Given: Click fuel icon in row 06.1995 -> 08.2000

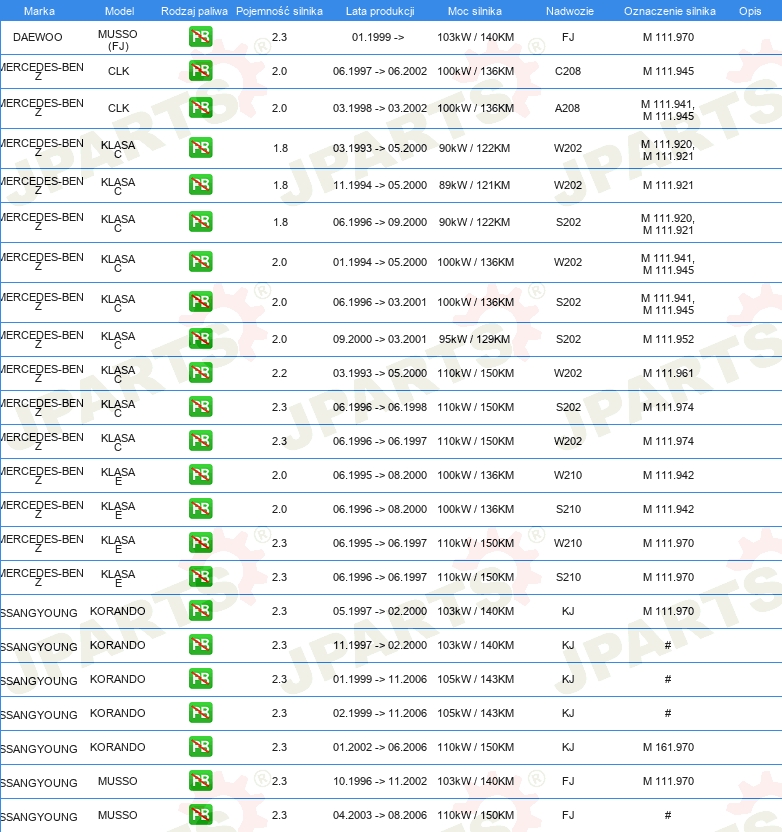Looking at the screenshot, I should [201, 474].
